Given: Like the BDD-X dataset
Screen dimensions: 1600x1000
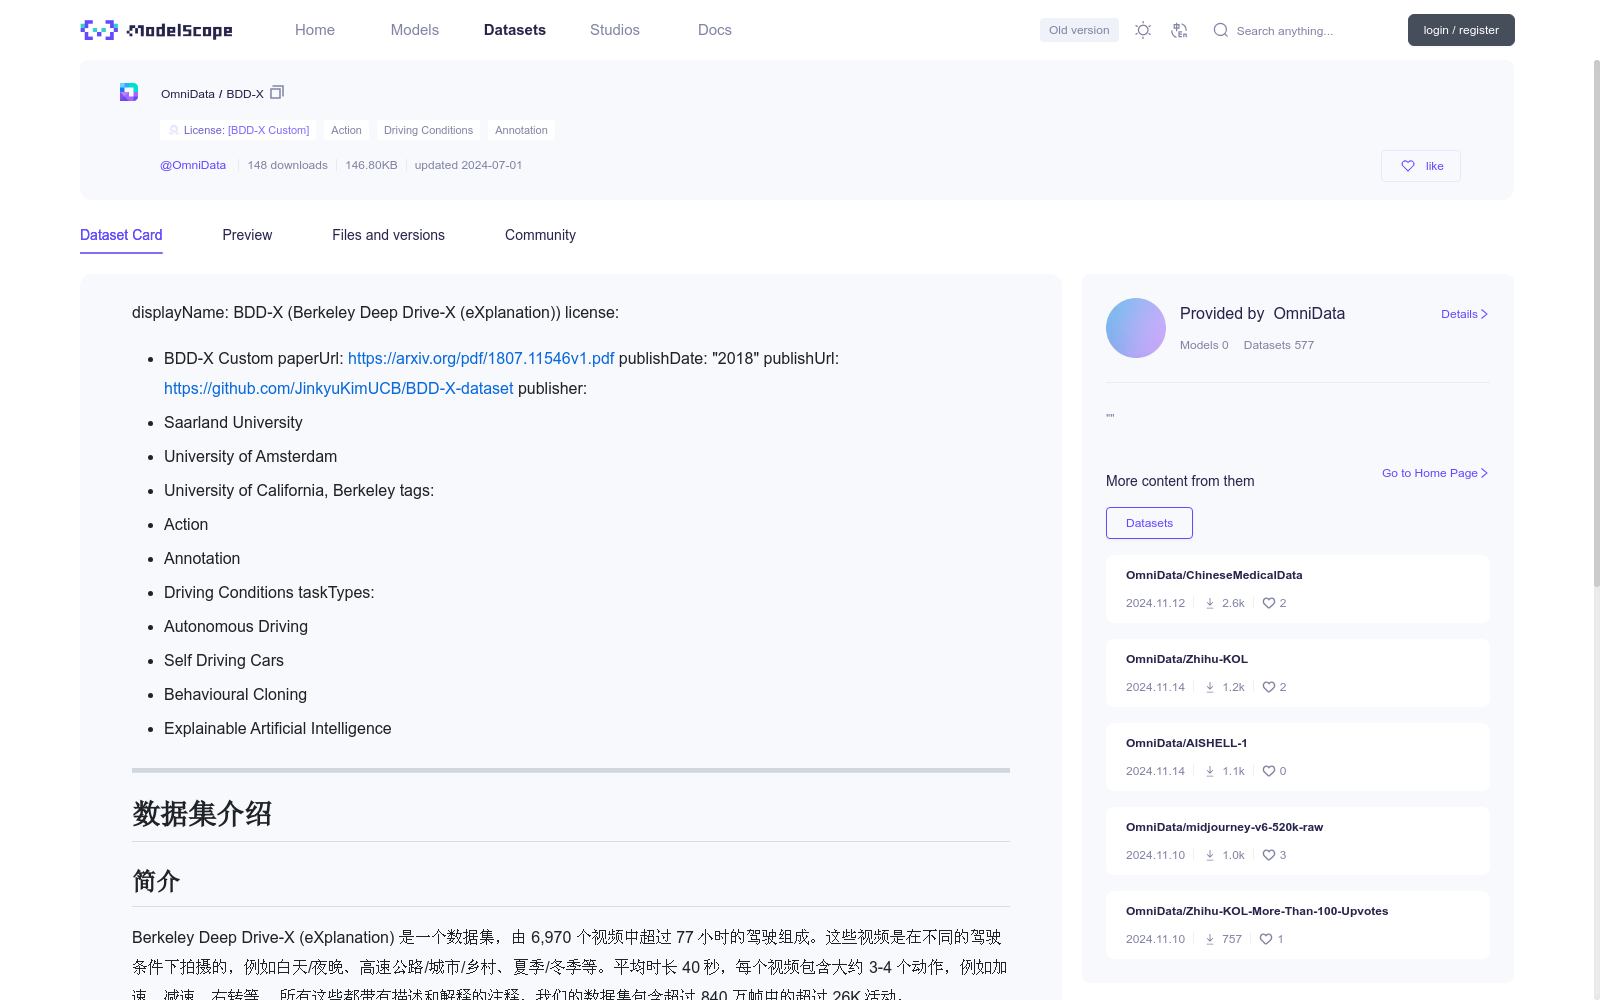Looking at the screenshot, I should coord(1420,165).
